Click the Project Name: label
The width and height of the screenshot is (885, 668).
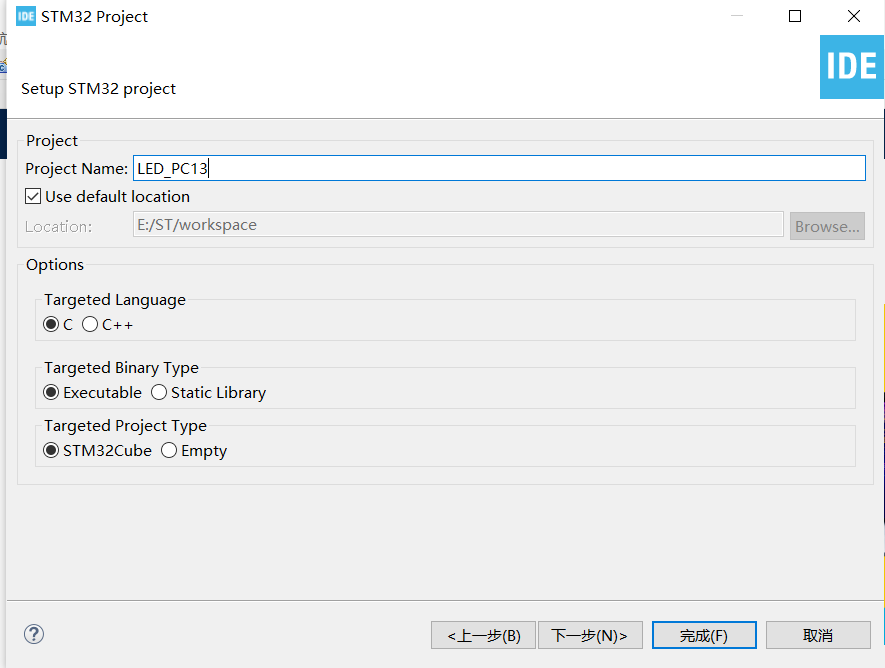coord(76,169)
